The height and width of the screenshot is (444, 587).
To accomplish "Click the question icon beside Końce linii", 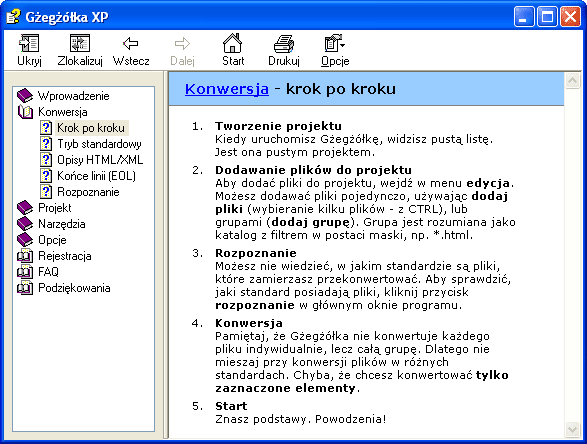I will coord(46,176).
